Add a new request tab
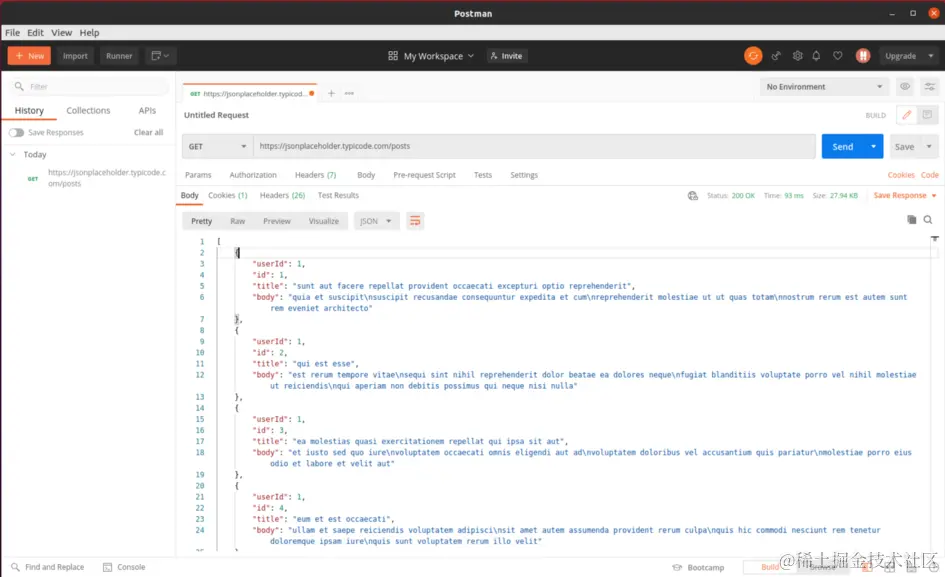This screenshot has height=577, width=945. (x=331, y=93)
